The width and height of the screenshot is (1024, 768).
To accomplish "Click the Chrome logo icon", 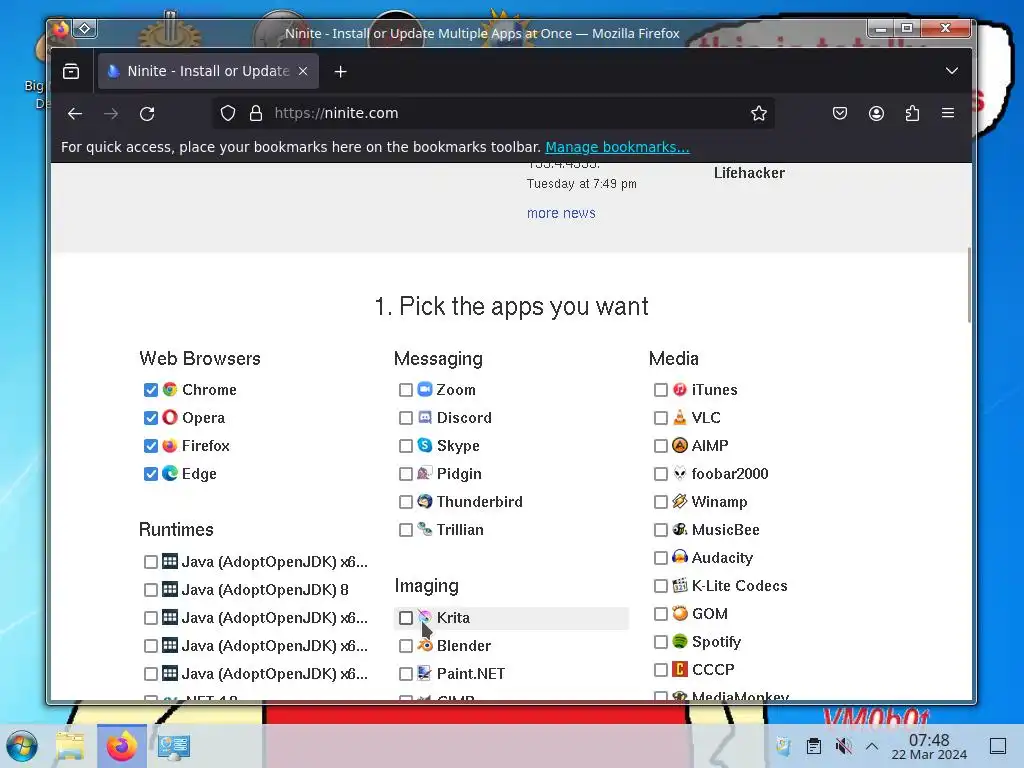I will [170, 389].
